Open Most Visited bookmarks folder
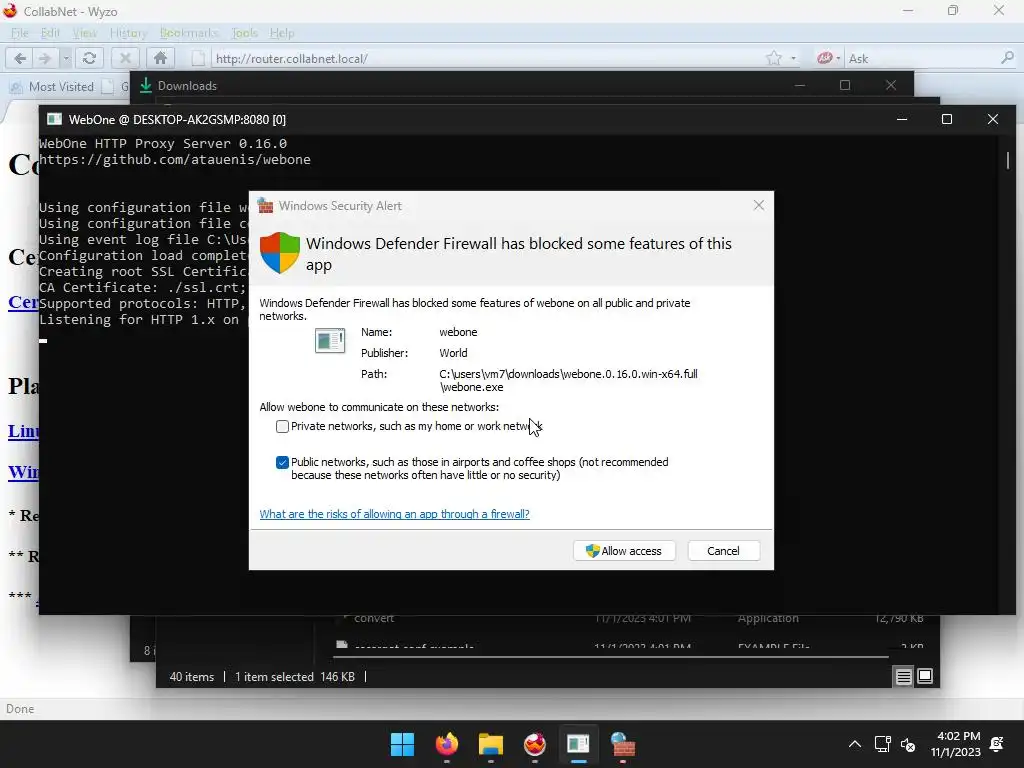Viewport: 1024px width, 768px height. coord(52,86)
